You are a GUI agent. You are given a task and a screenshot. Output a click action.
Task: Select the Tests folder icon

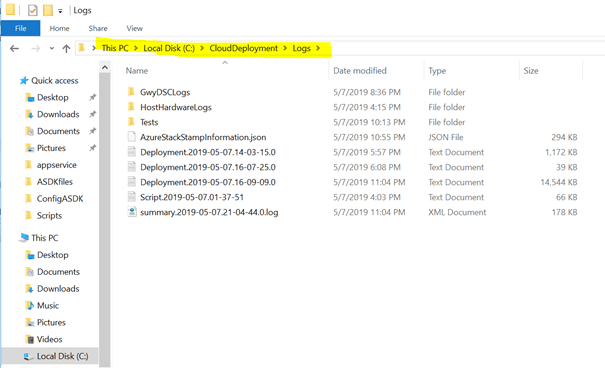[132, 122]
